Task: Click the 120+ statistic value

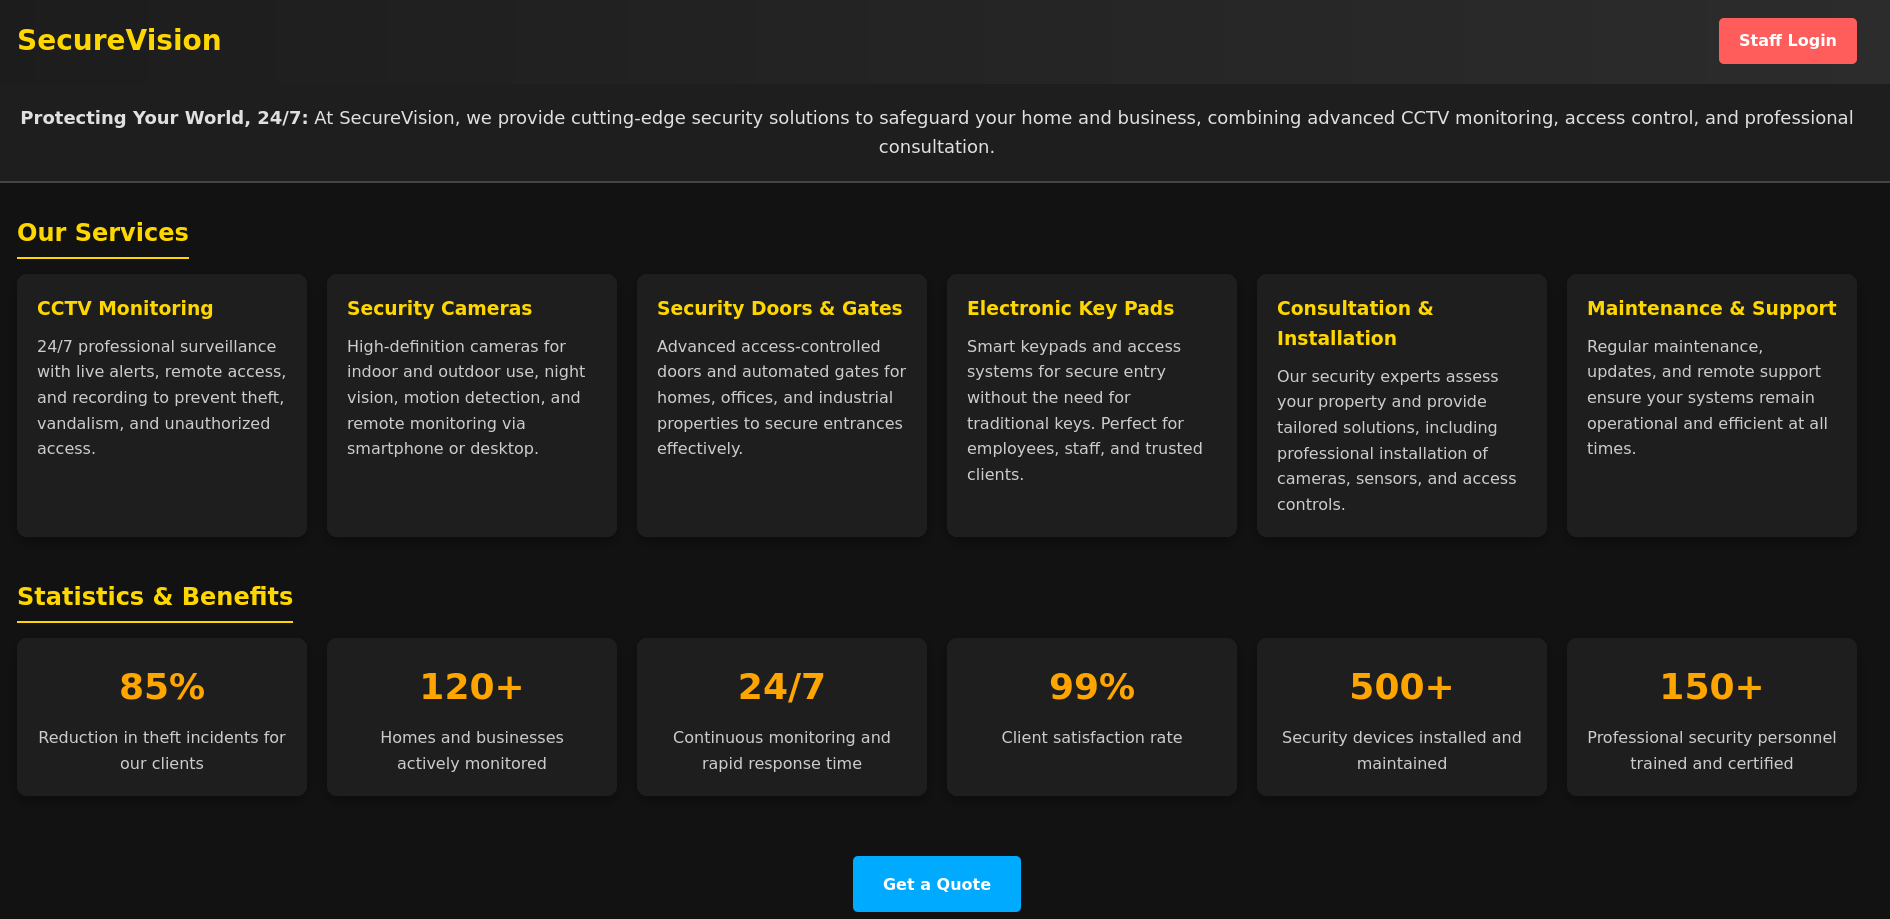Action: pos(472,687)
